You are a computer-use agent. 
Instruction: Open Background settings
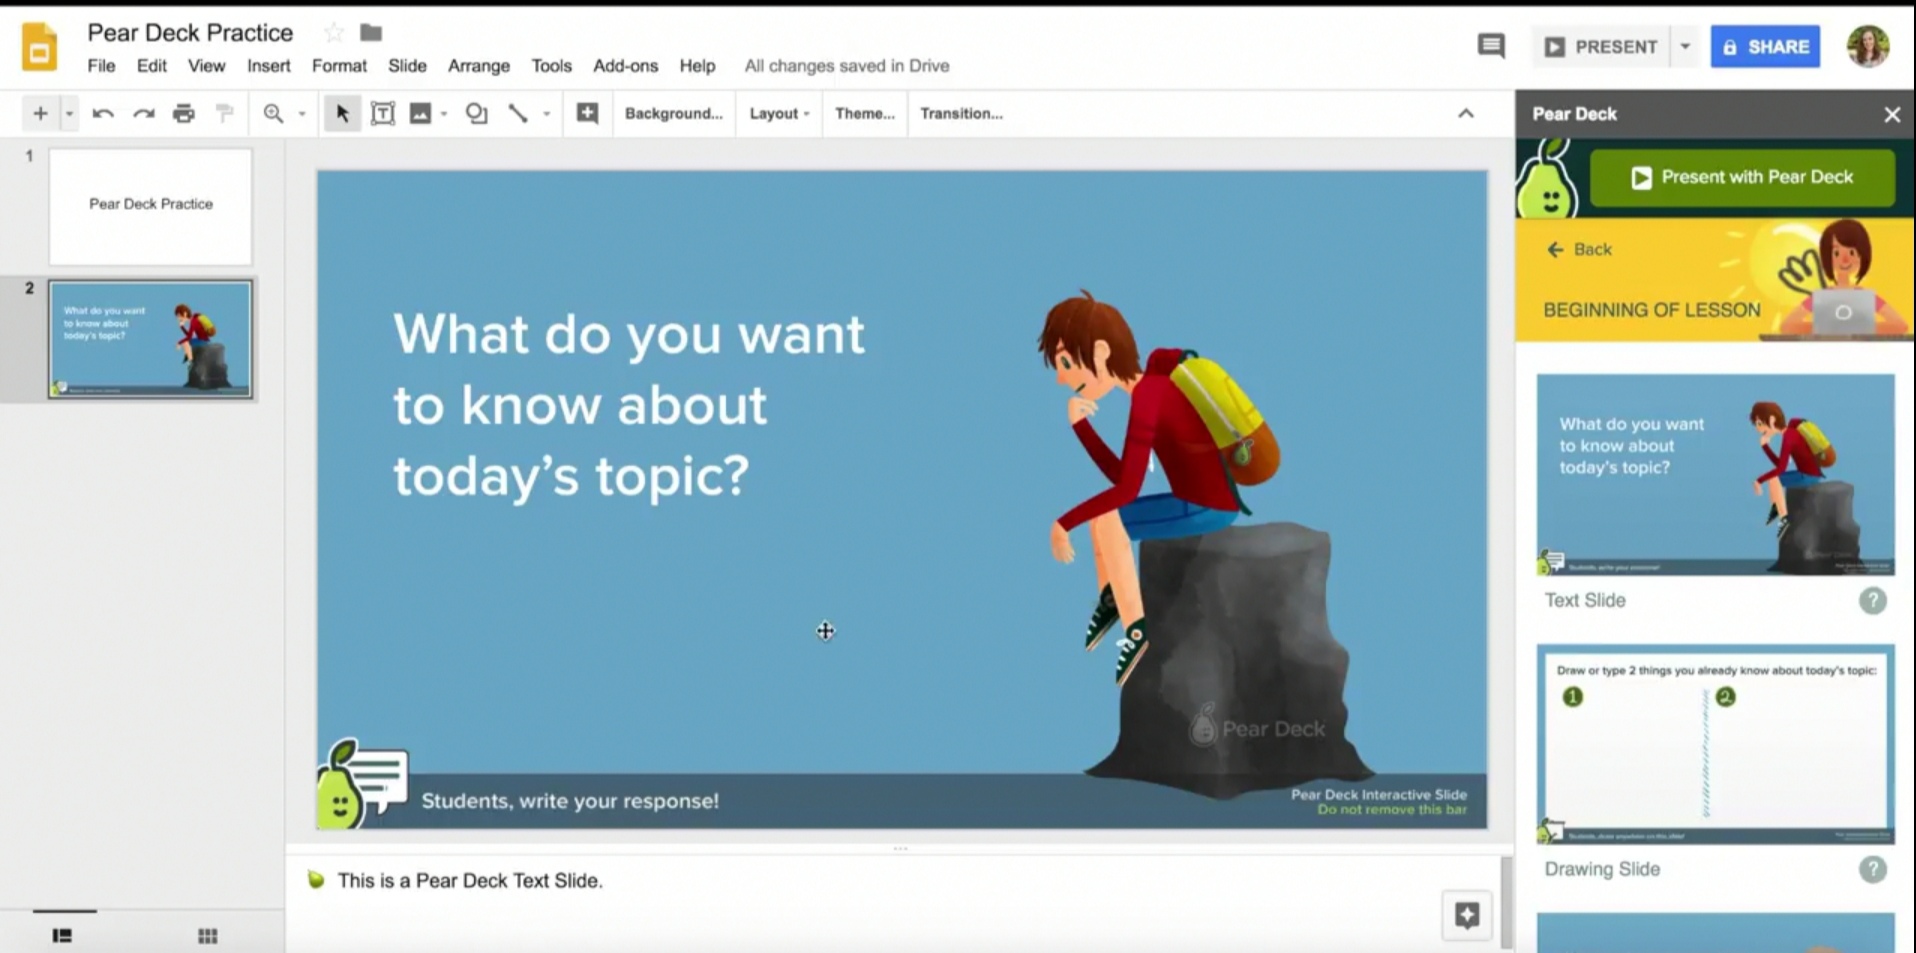[x=673, y=113]
